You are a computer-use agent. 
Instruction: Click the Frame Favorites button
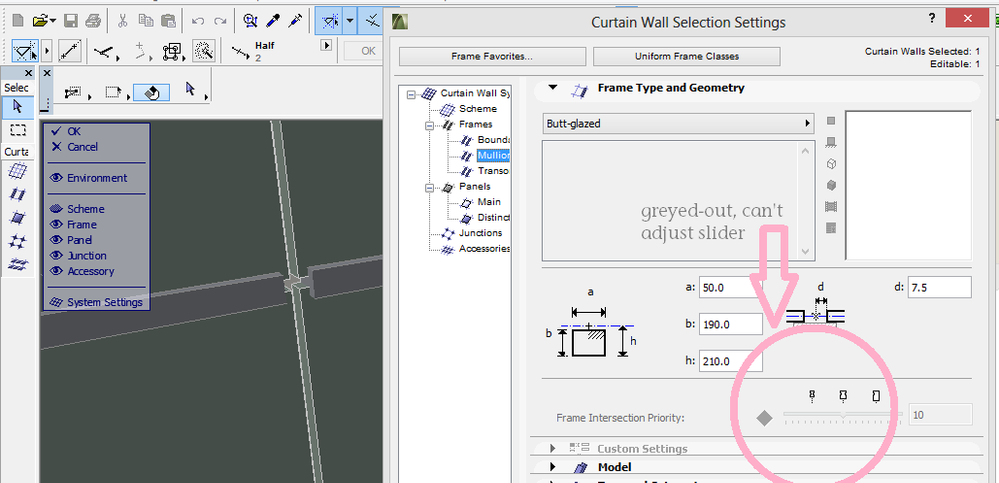(x=489, y=56)
